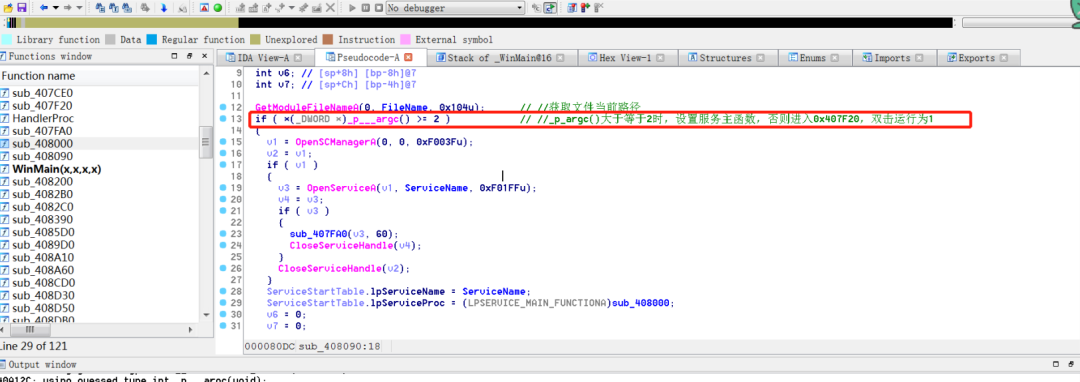Open the No debugger dropdown

(455, 8)
